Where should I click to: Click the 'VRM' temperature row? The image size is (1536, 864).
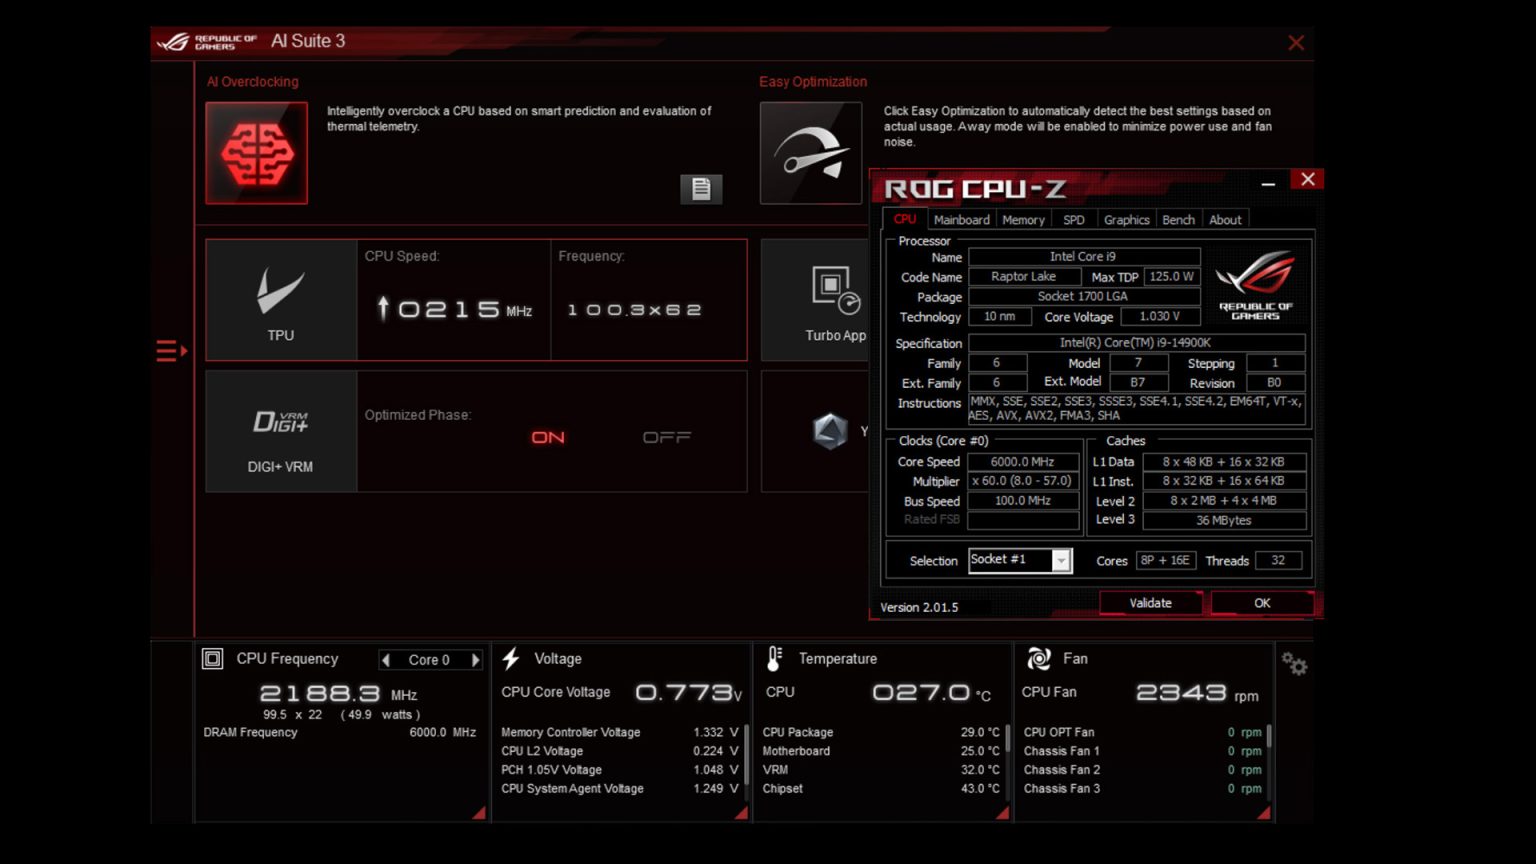pyautogui.click(x=881, y=770)
